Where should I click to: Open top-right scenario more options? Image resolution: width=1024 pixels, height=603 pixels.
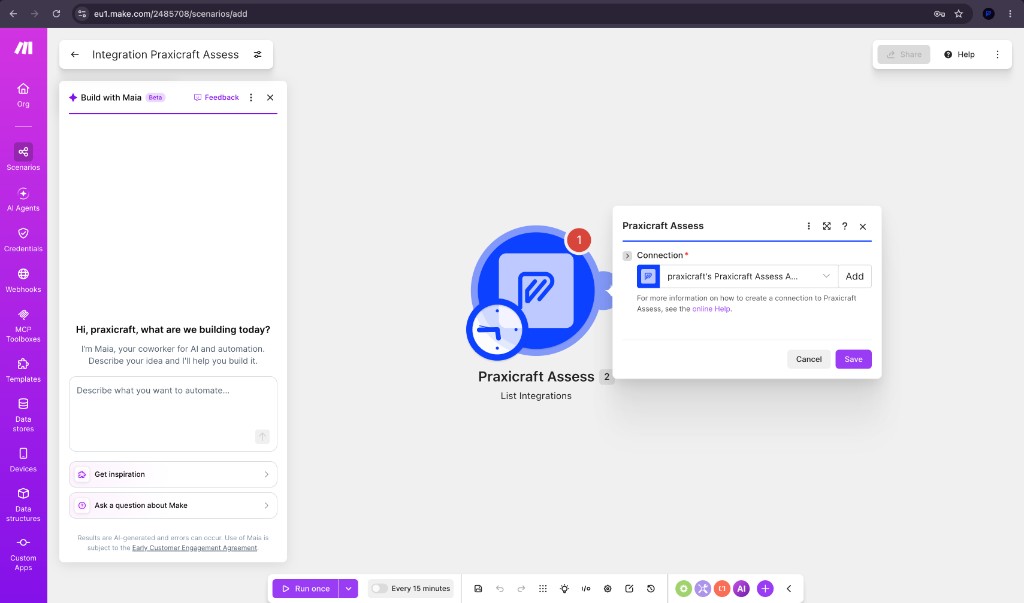click(x=997, y=54)
